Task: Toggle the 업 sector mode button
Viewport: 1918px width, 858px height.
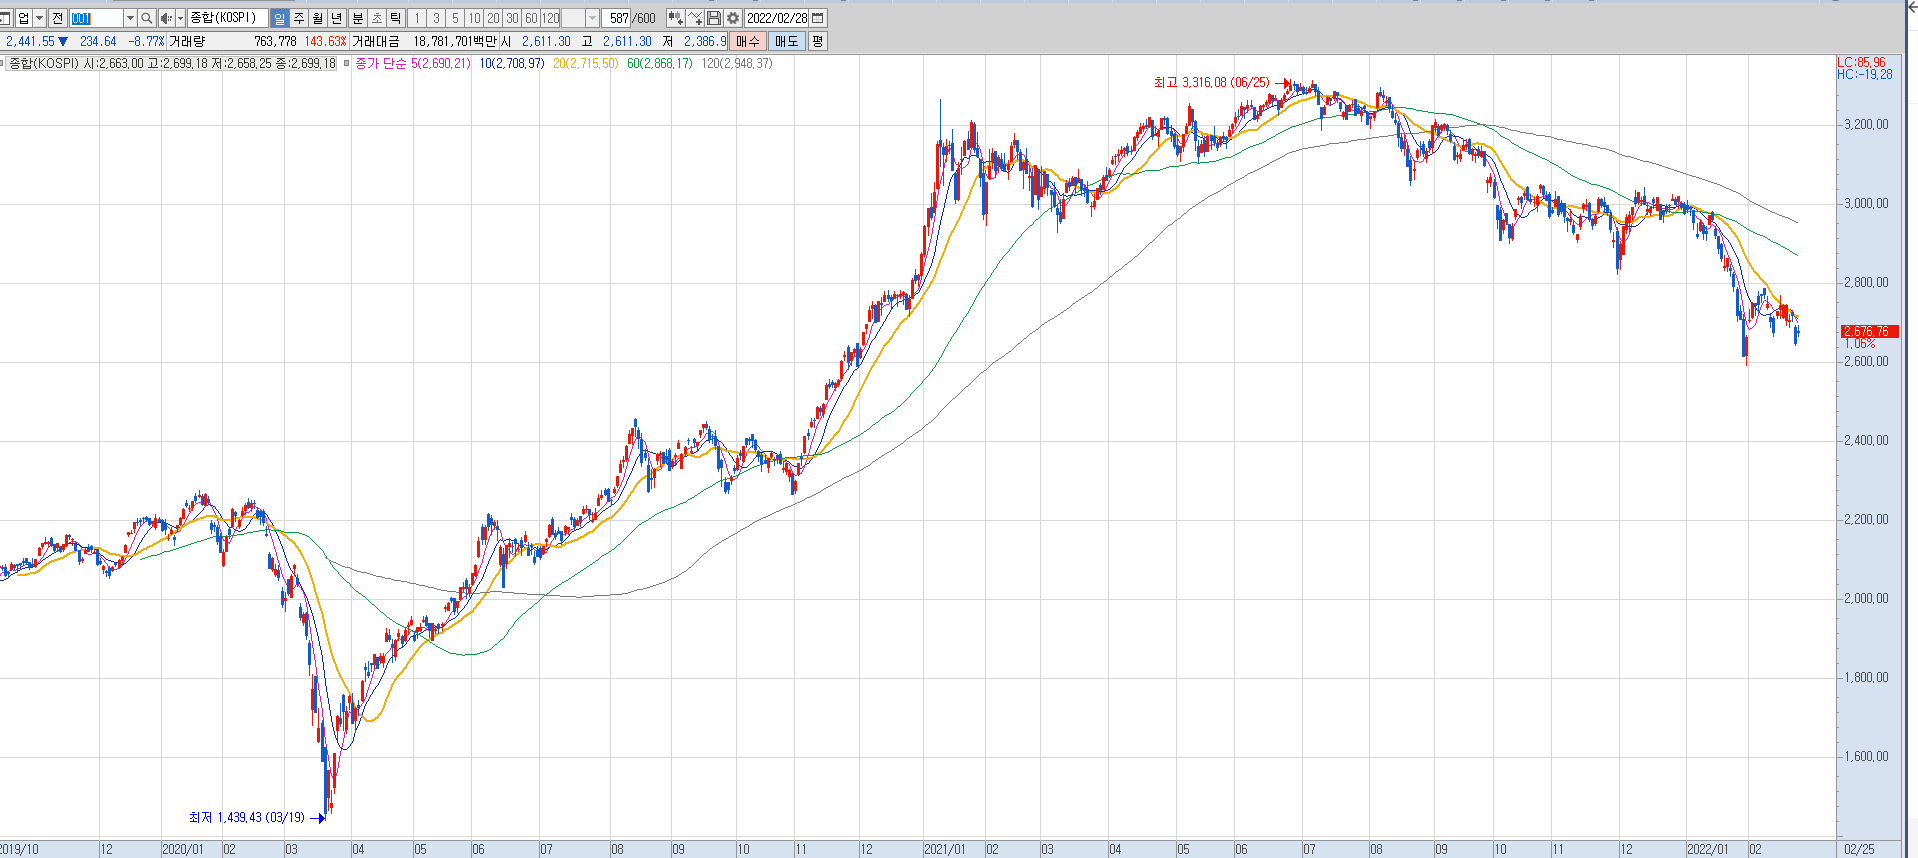Action: (x=23, y=18)
